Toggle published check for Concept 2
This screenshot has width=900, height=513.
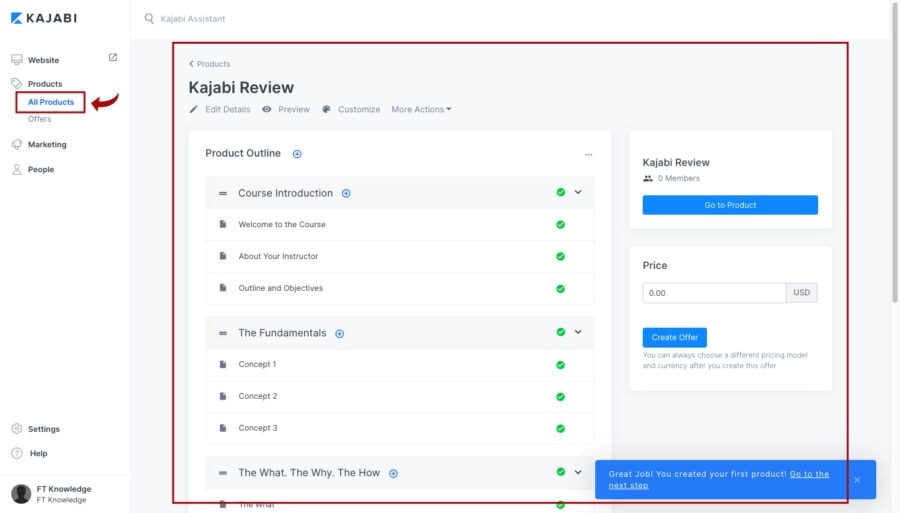560,397
